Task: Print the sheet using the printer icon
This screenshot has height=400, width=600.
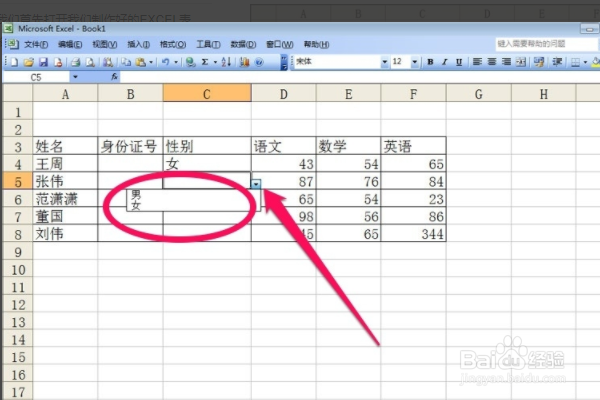Action: click(76, 62)
